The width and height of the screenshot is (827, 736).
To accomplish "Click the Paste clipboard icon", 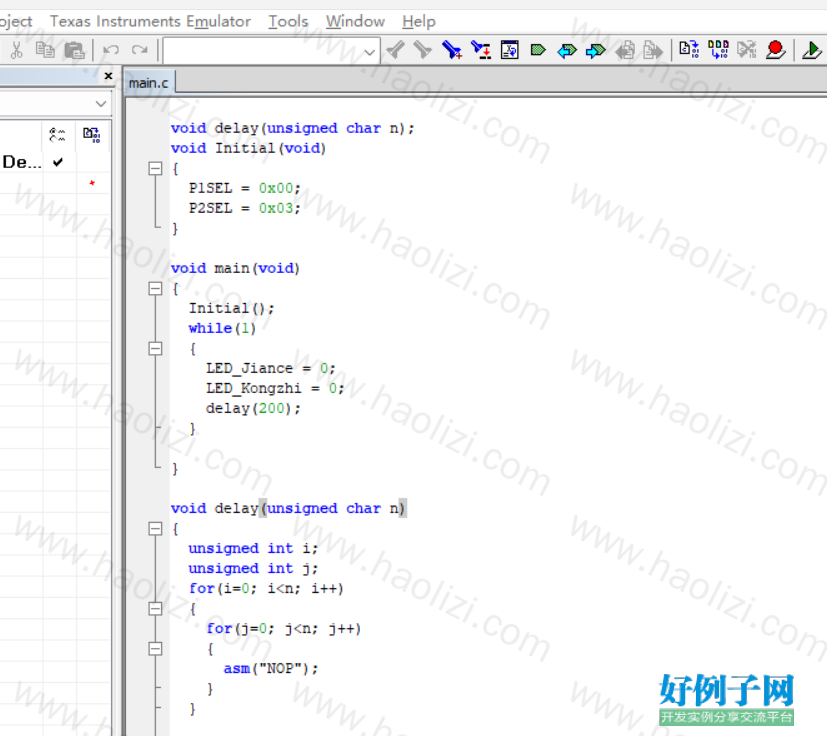I will (74, 51).
